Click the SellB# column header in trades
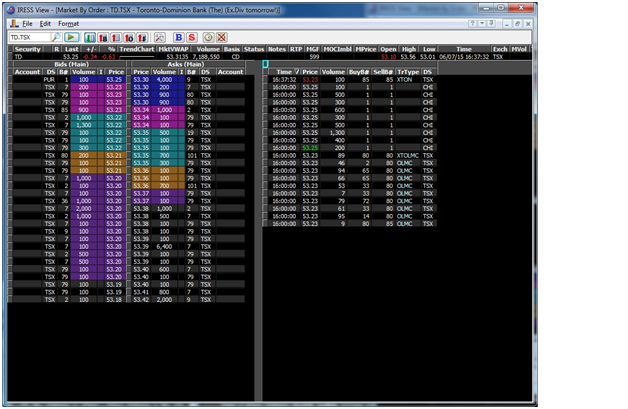Image resolution: width=628 pixels, height=409 pixels. pos(383,72)
